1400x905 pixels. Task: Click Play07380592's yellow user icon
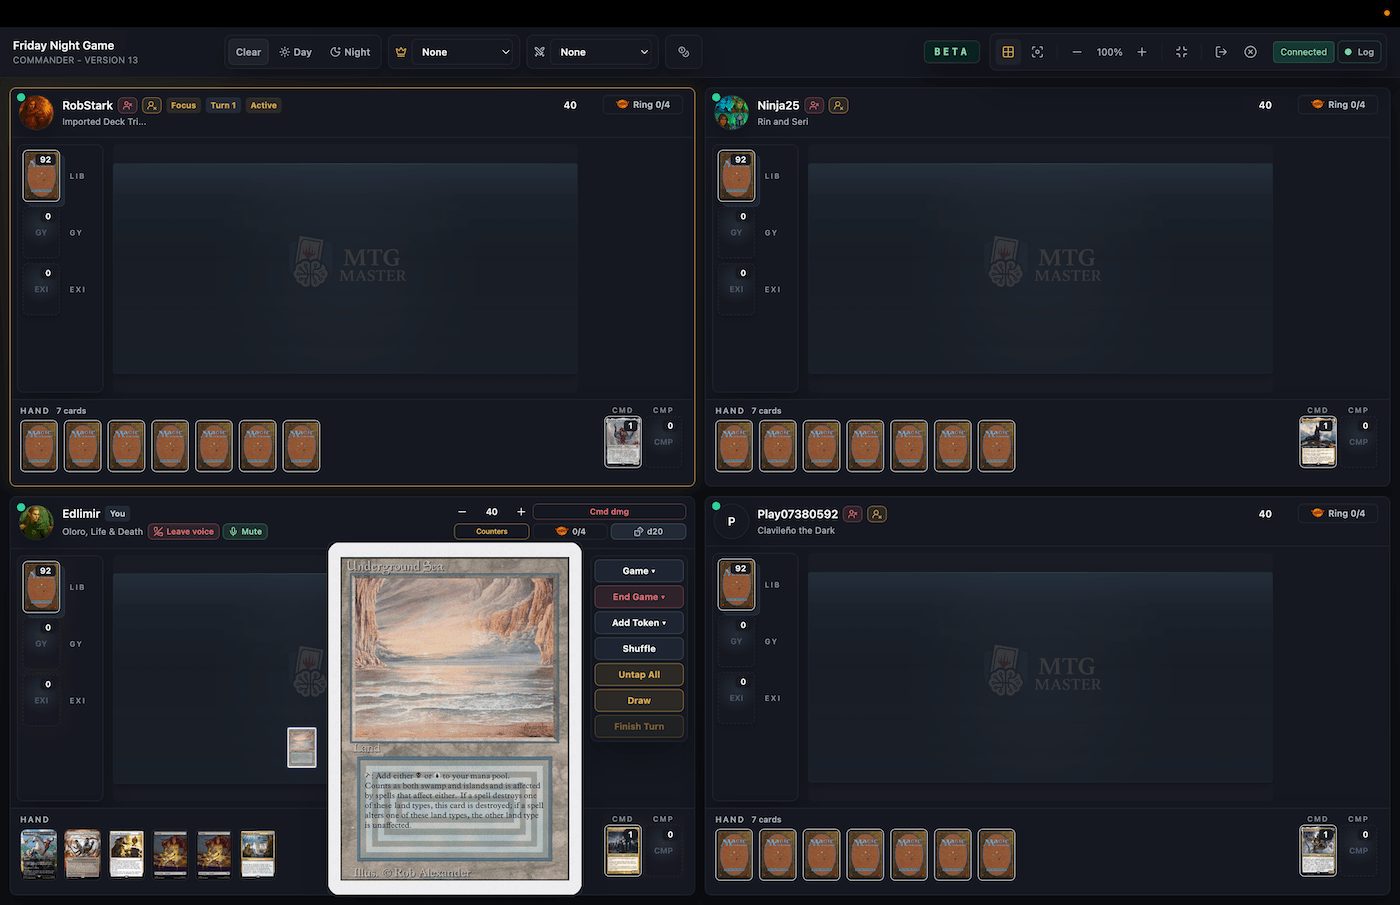pos(877,514)
